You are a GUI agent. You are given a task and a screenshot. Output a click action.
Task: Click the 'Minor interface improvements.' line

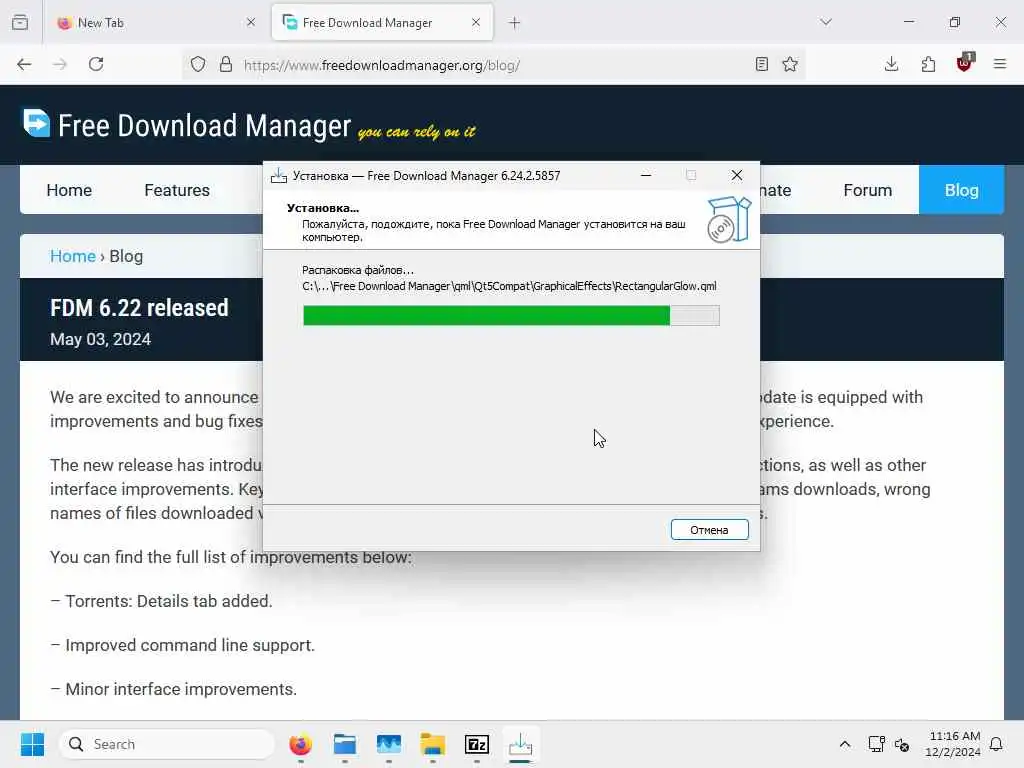174,689
